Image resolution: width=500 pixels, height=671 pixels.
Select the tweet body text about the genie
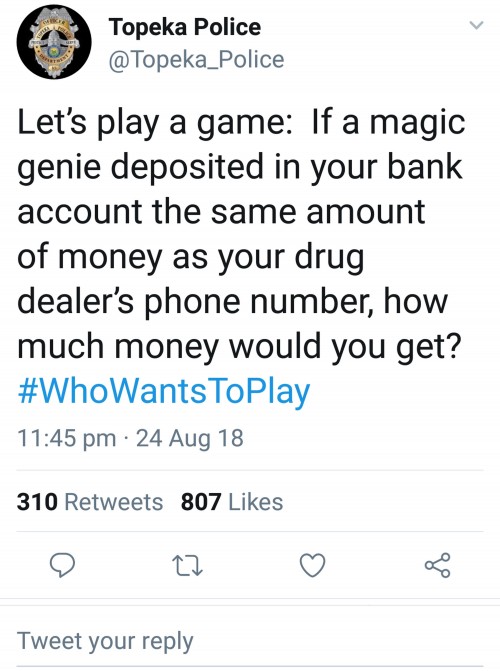(241, 235)
